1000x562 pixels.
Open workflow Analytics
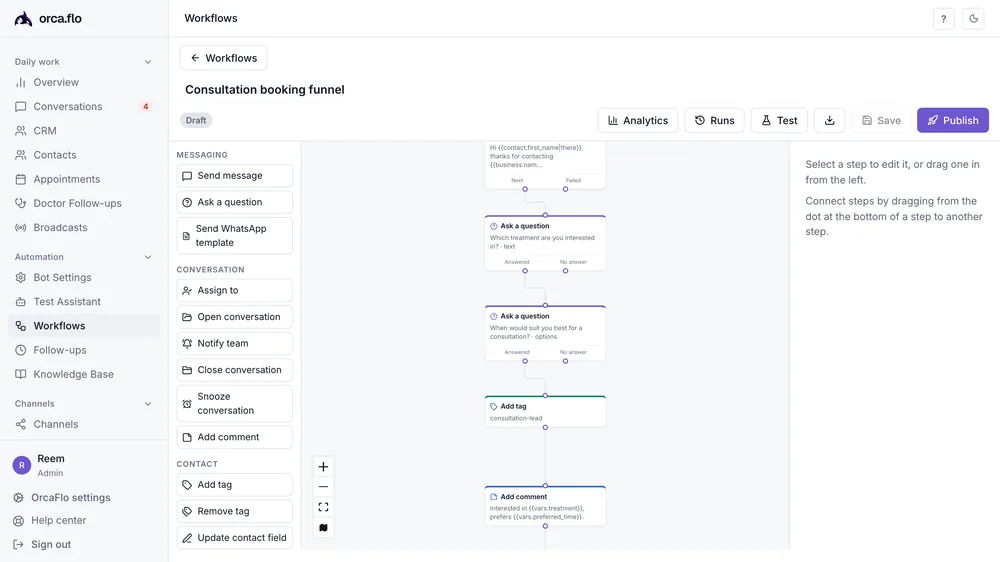click(x=638, y=121)
